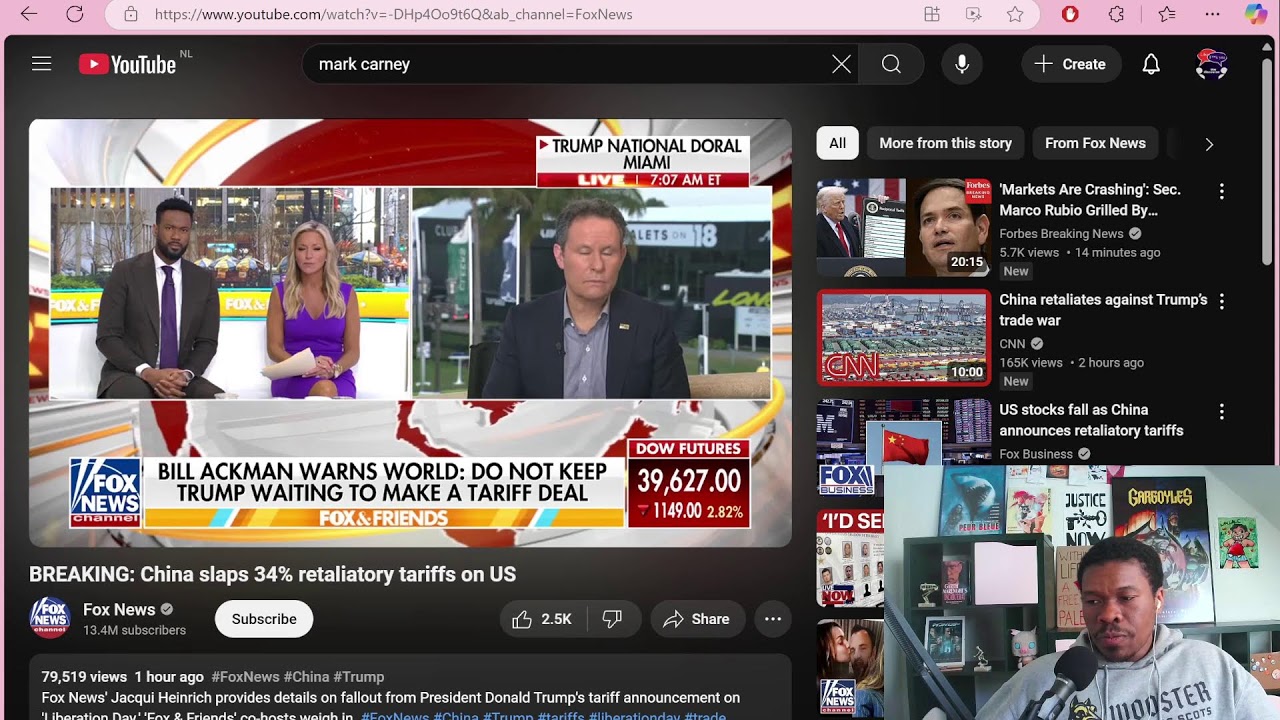Image resolution: width=1280 pixels, height=720 pixels.
Task: Click '165K views • 2 hours ago' text
Action: (1071, 362)
